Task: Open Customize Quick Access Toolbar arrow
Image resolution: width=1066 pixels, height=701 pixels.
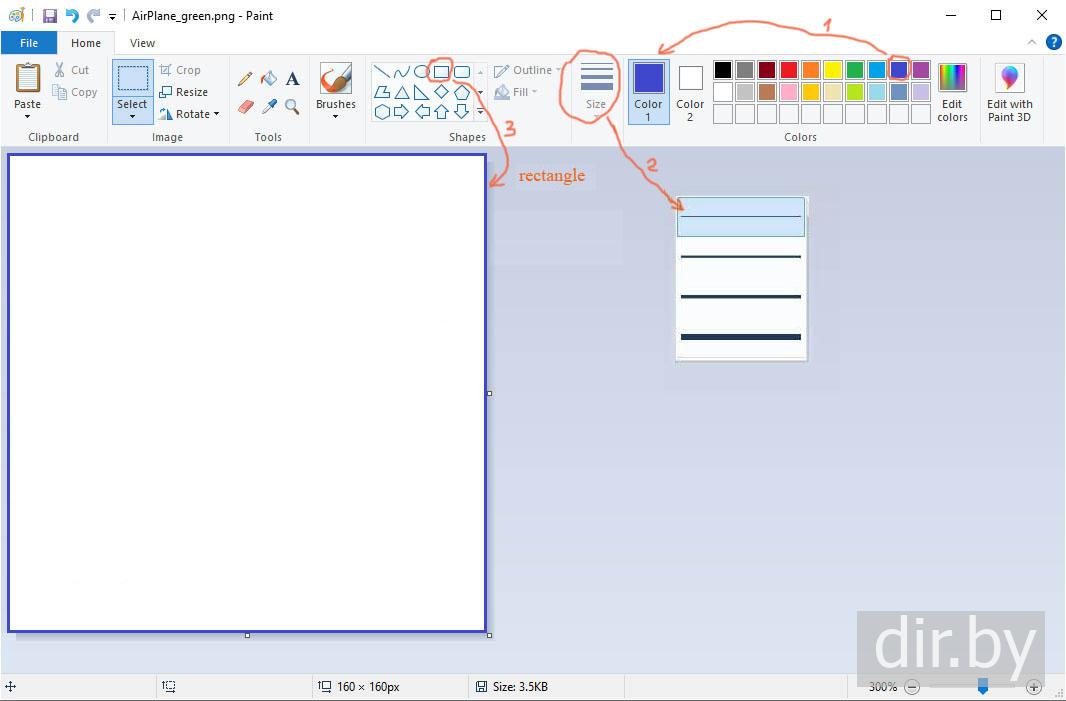Action: tap(112, 16)
